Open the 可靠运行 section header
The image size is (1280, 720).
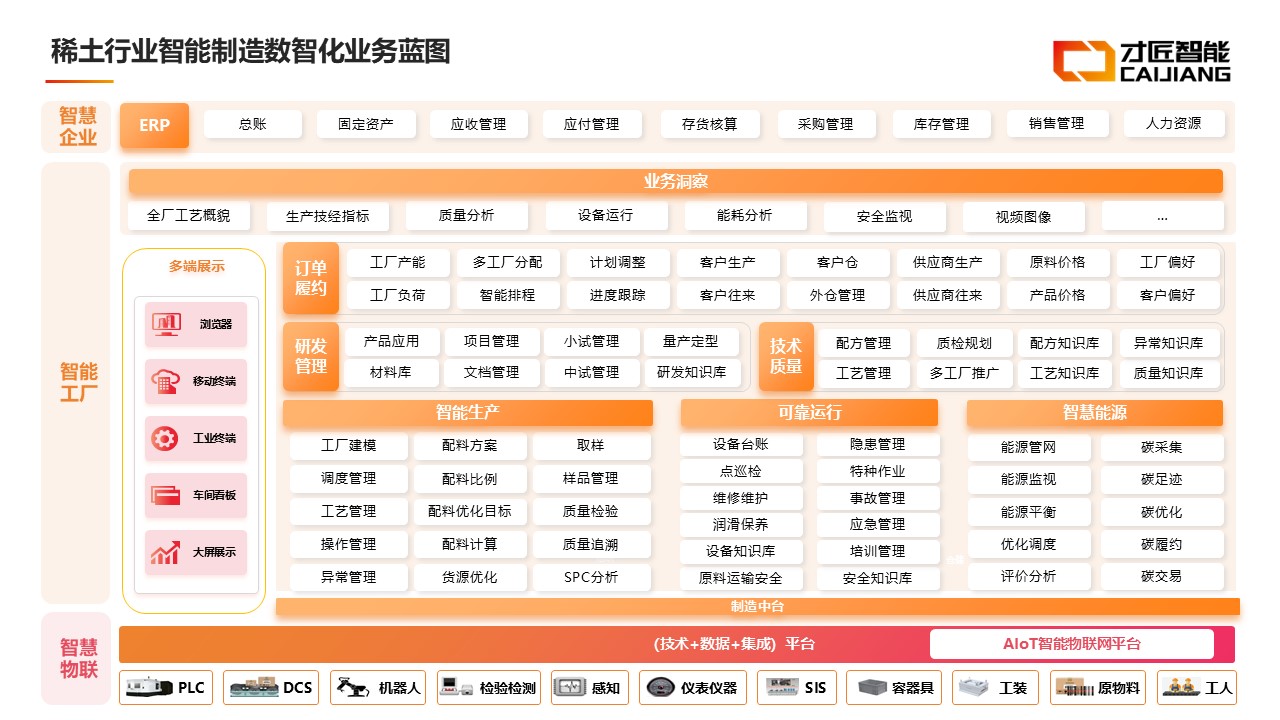point(809,412)
